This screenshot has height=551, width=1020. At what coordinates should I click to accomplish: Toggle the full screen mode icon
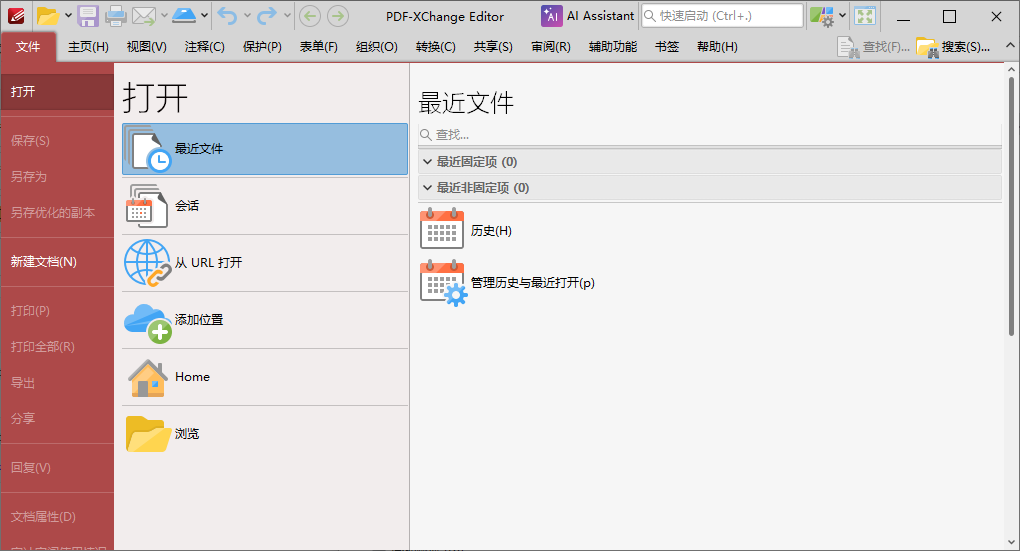(x=865, y=16)
